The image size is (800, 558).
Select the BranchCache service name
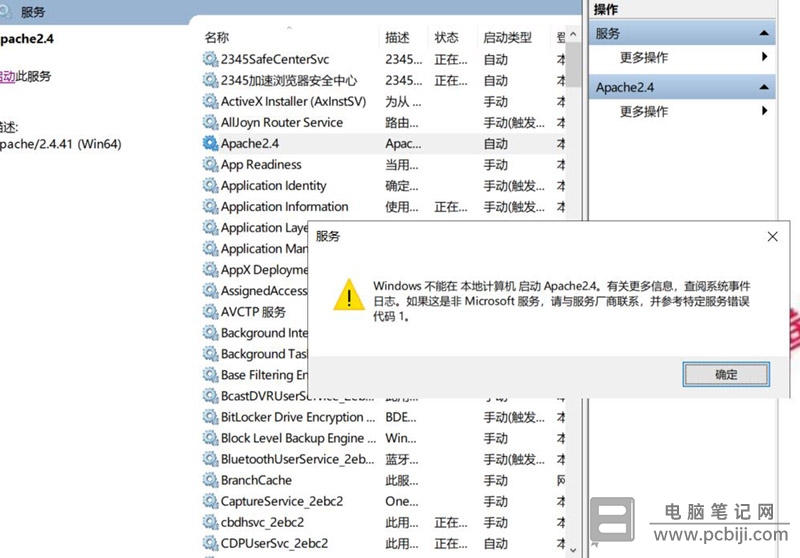point(256,480)
